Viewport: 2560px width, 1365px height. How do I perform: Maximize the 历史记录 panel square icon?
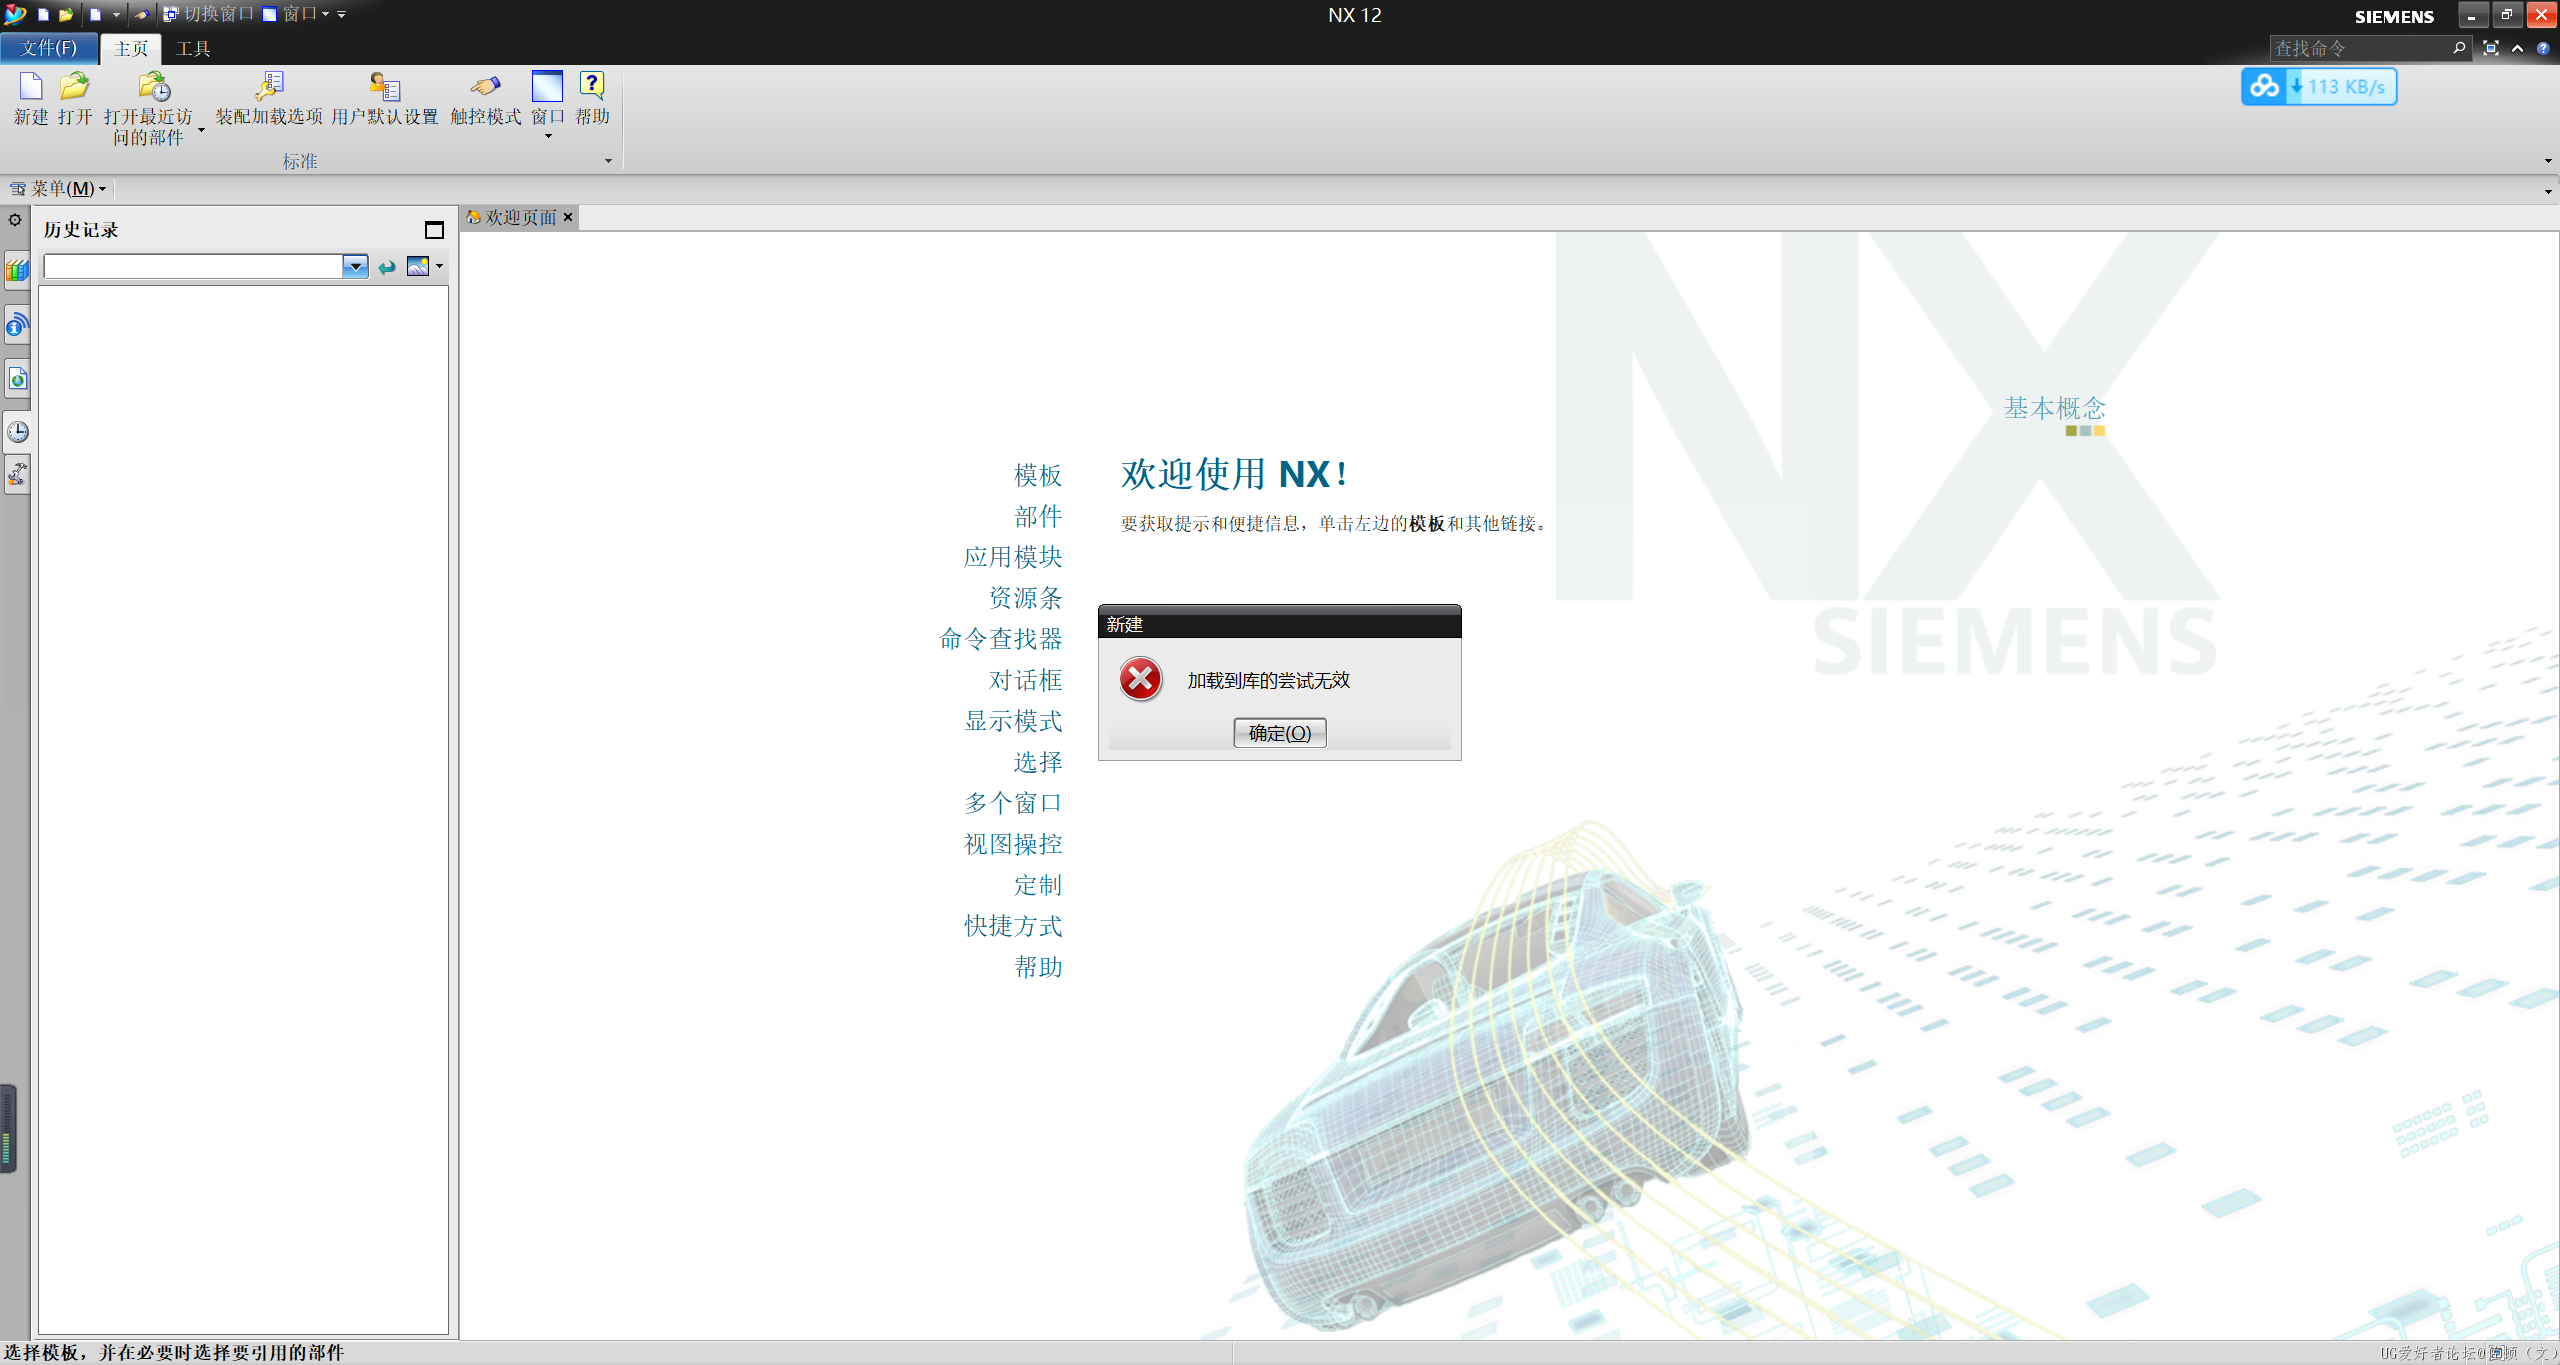pos(434,230)
